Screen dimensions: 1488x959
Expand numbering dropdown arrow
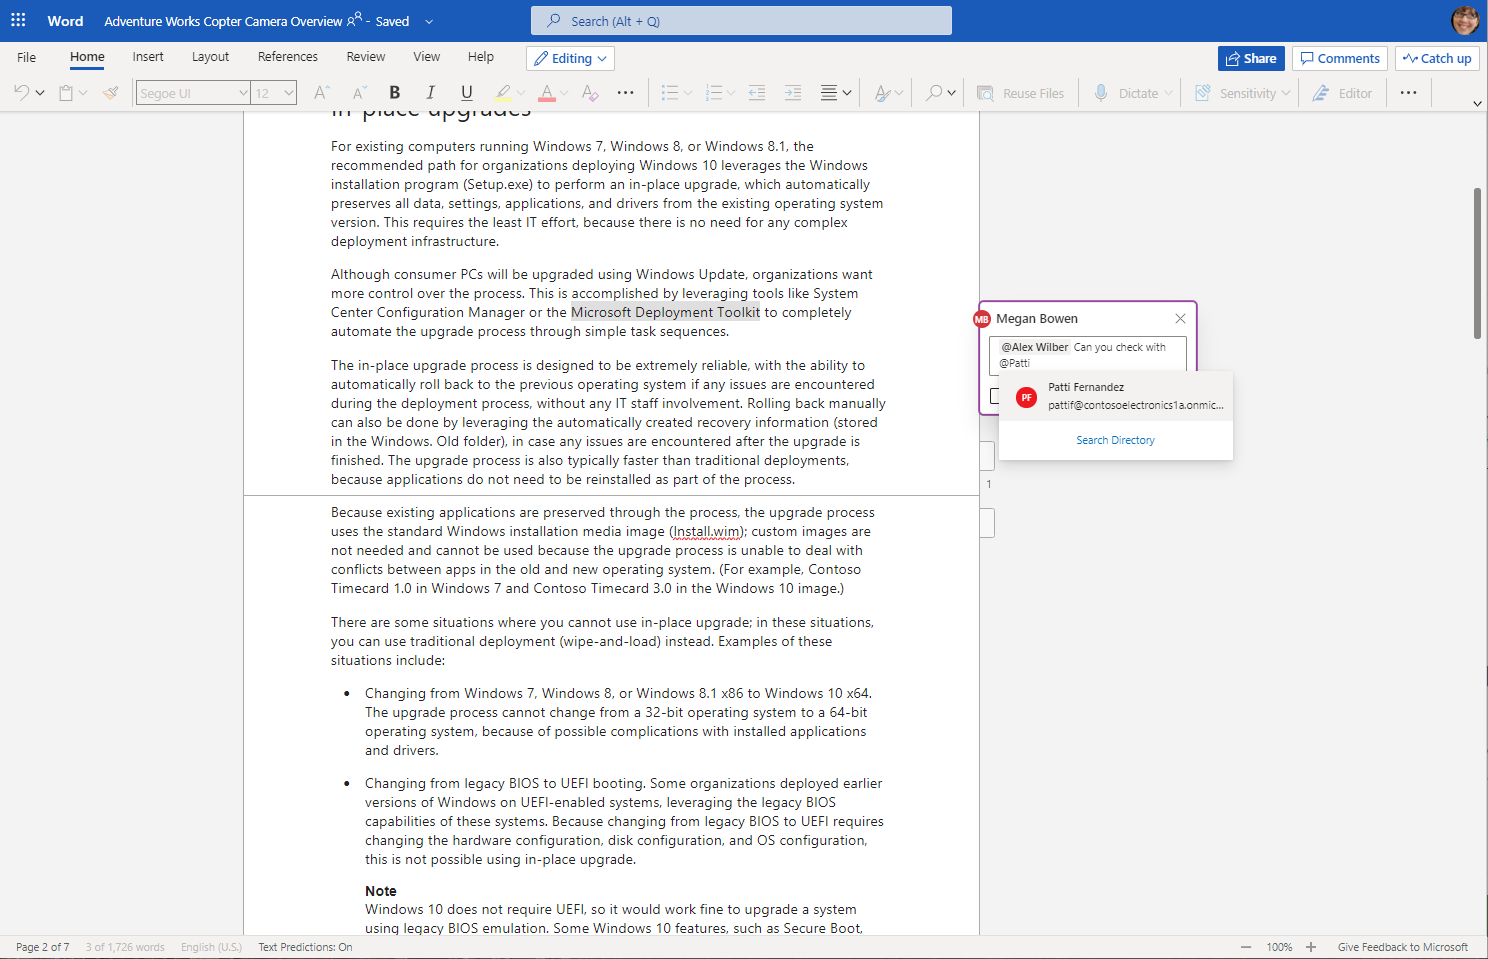point(731,93)
